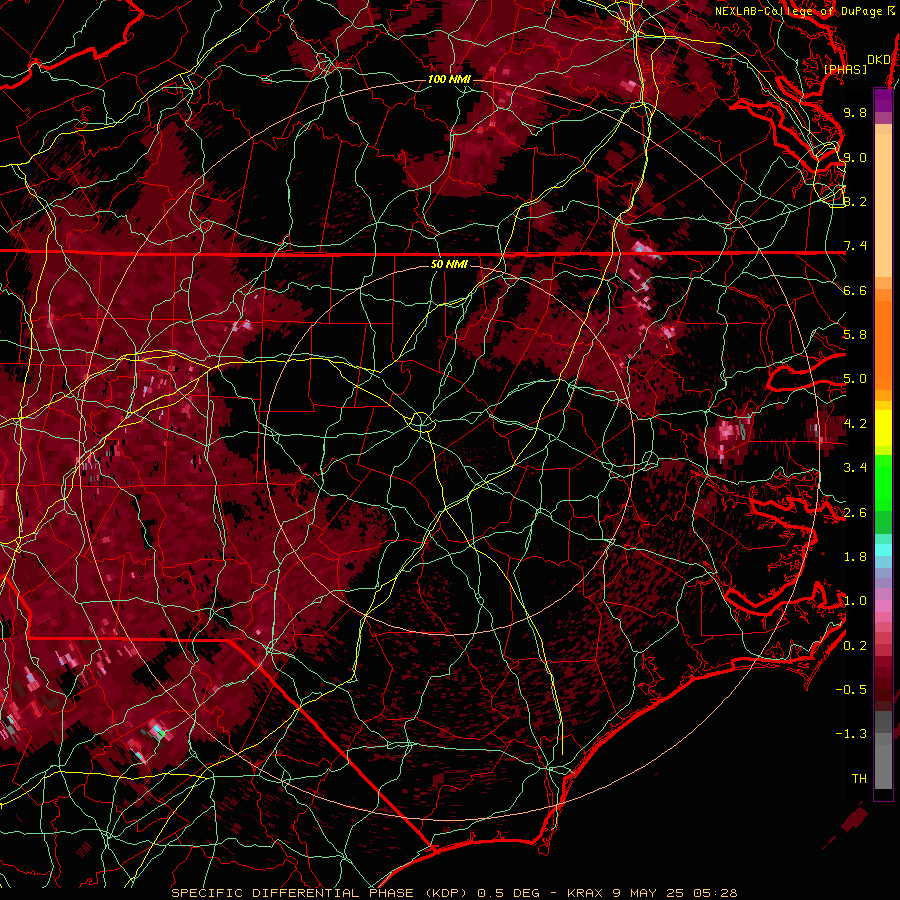
Task: Click the "9 MAY 25" date in the caption
Action: (x=649, y=893)
